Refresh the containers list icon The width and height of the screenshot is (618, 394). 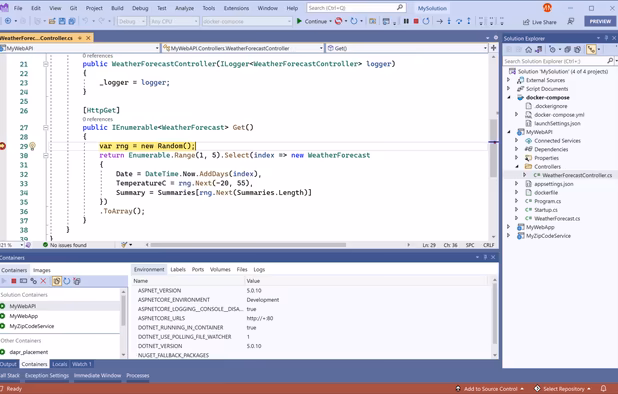pos(67,281)
